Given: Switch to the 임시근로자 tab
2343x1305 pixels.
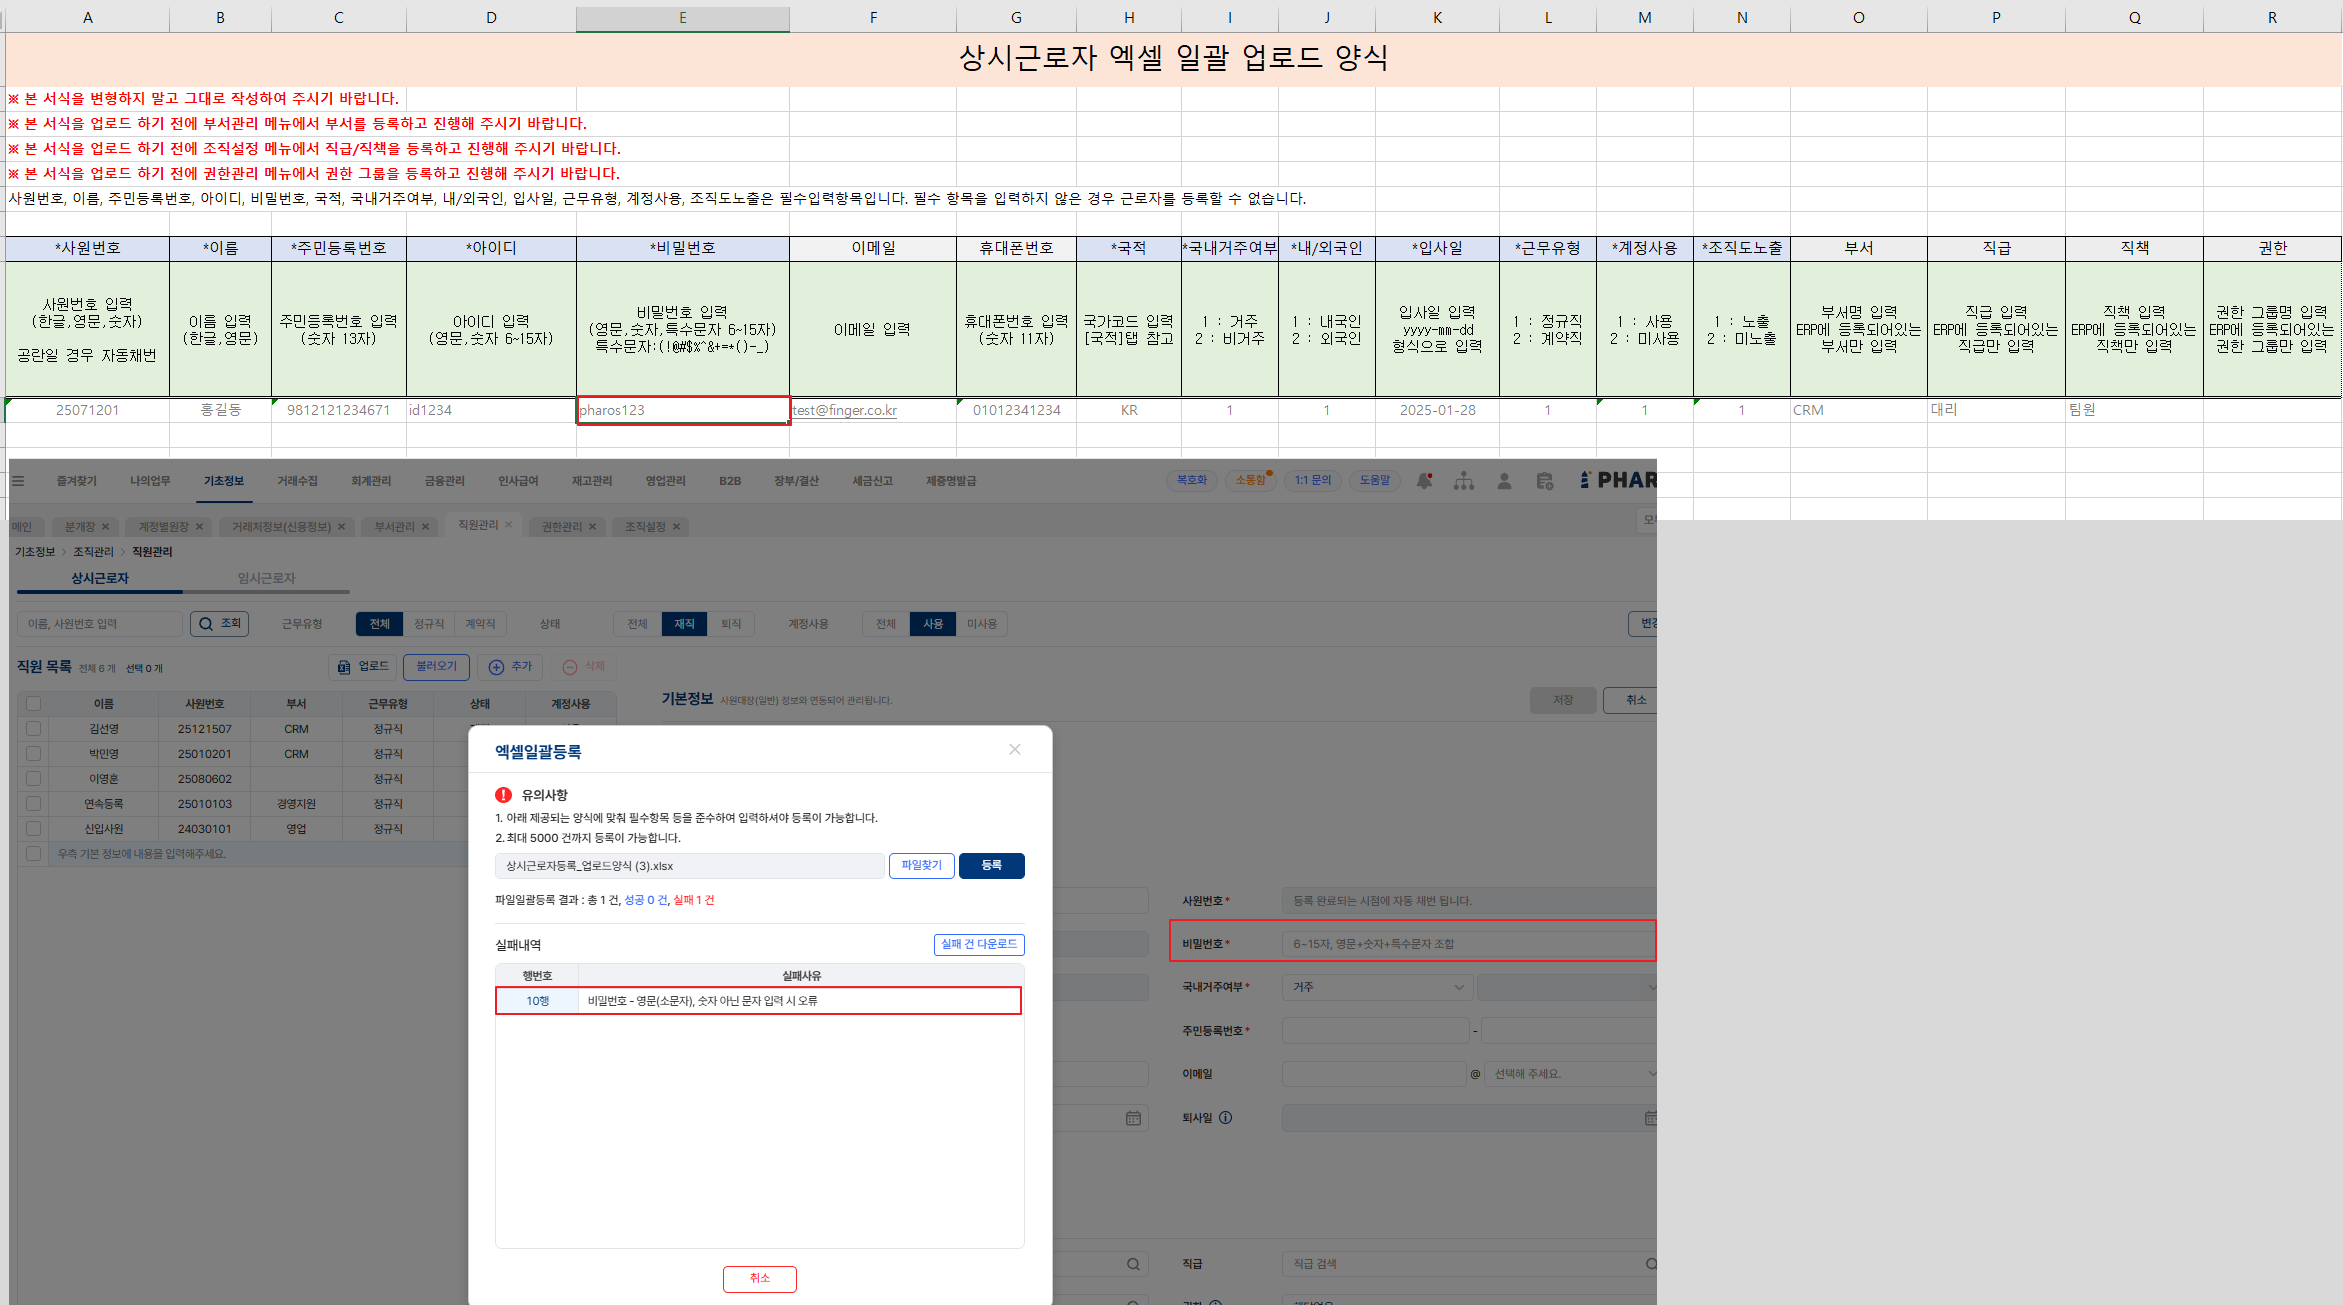Looking at the screenshot, I should point(266,579).
